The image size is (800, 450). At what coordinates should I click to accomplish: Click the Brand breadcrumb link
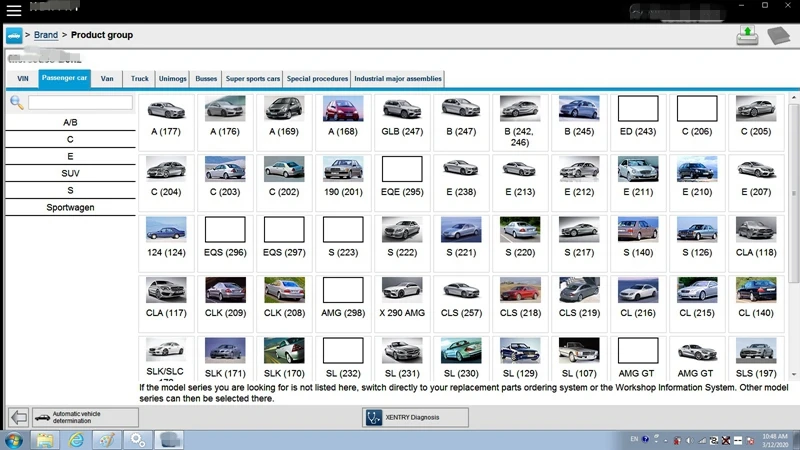click(46, 35)
